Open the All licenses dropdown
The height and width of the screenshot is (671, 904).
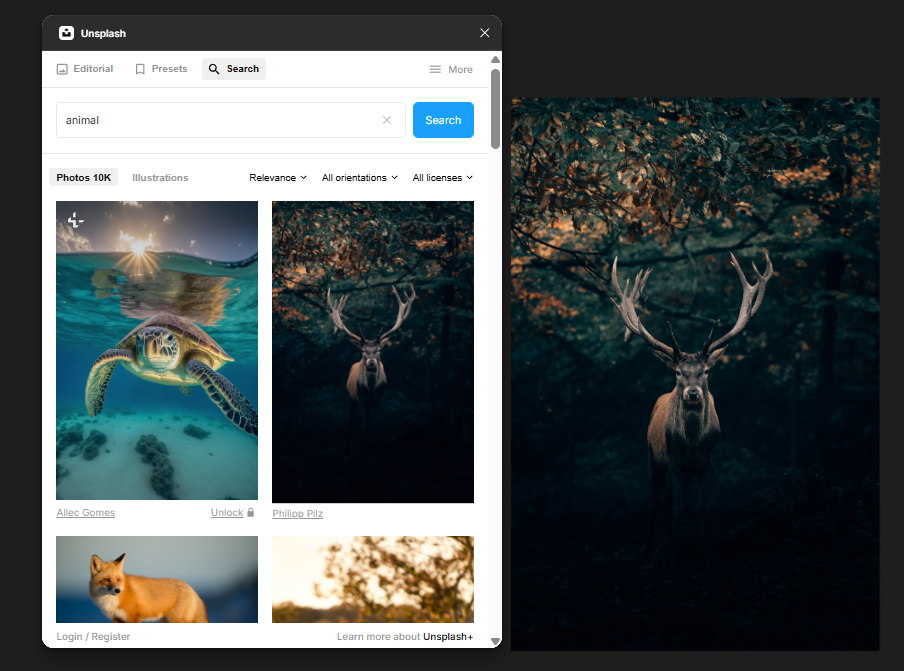pos(442,178)
